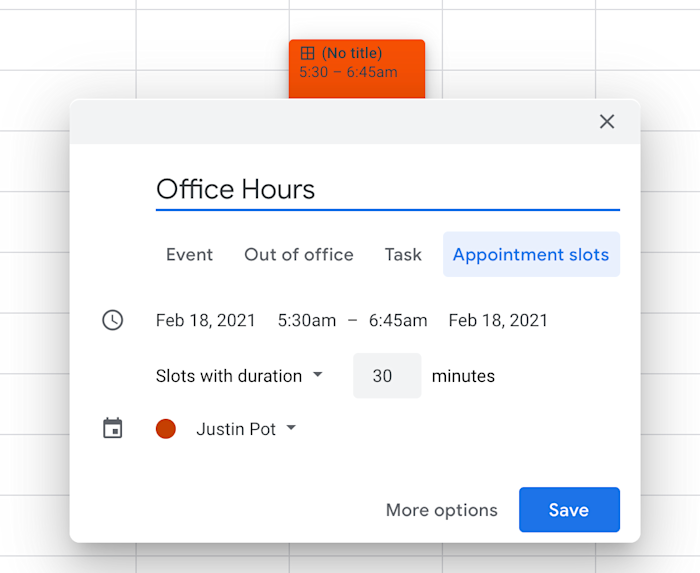Close the event creation dialog
This screenshot has height=573, width=700.
pos(607,121)
